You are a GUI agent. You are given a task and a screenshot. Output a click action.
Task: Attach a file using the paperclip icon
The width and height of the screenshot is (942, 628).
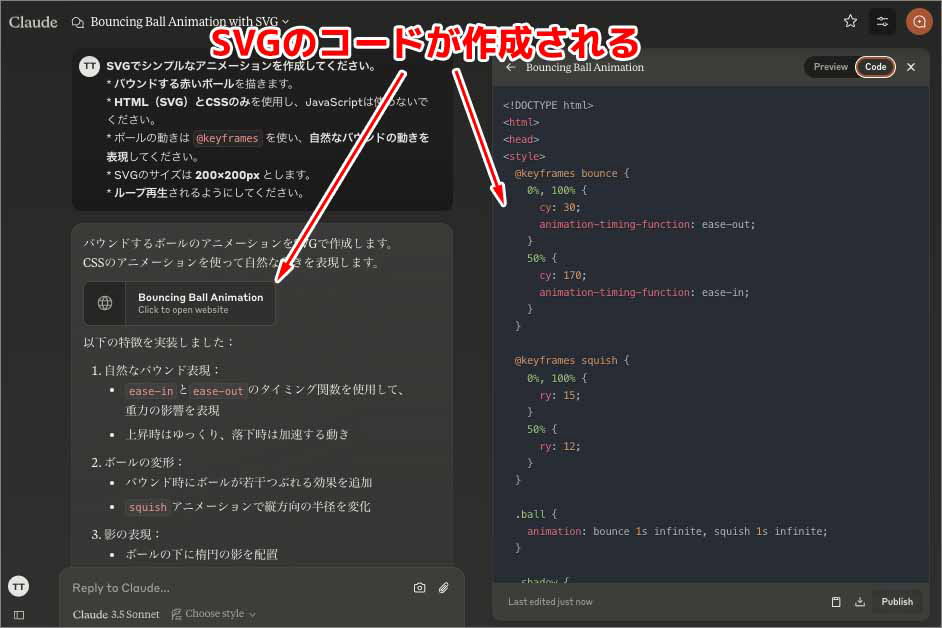444,588
